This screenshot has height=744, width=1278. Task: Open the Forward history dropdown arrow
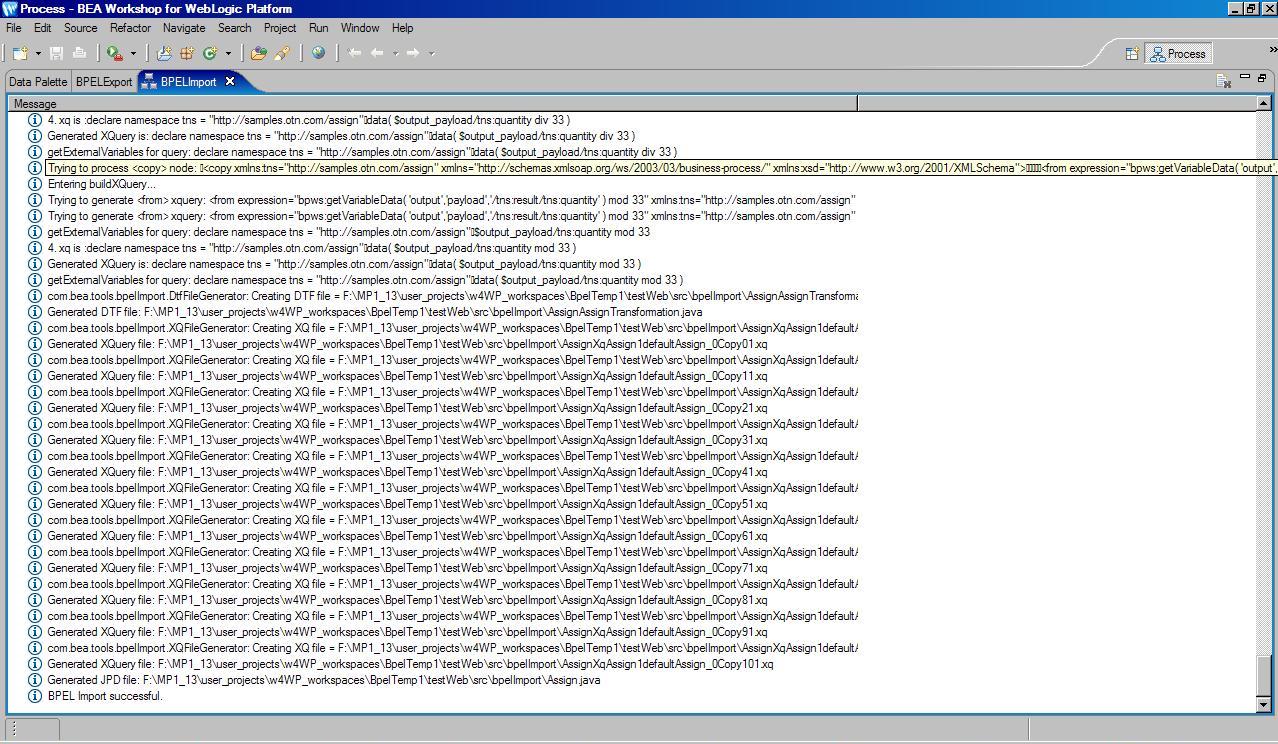coord(431,53)
